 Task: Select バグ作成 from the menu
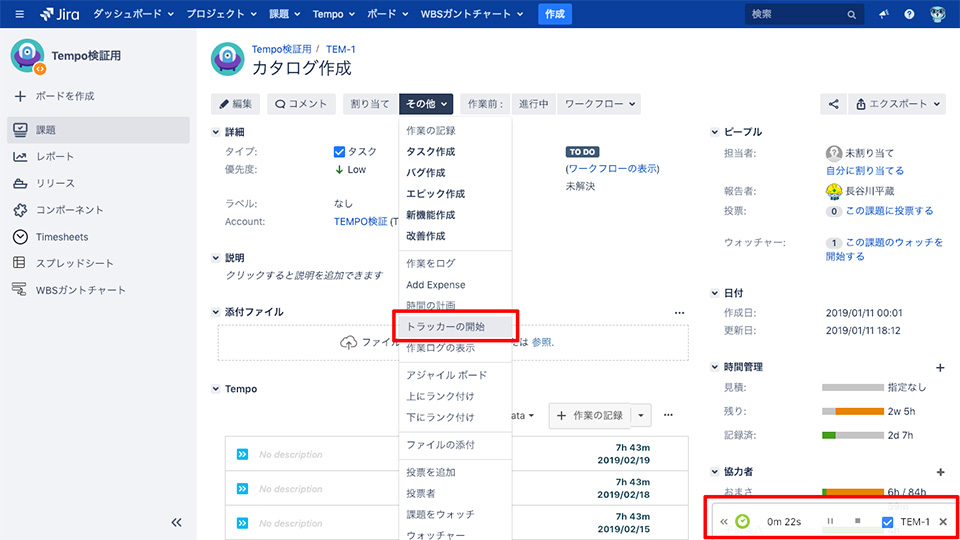(x=455, y=173)
